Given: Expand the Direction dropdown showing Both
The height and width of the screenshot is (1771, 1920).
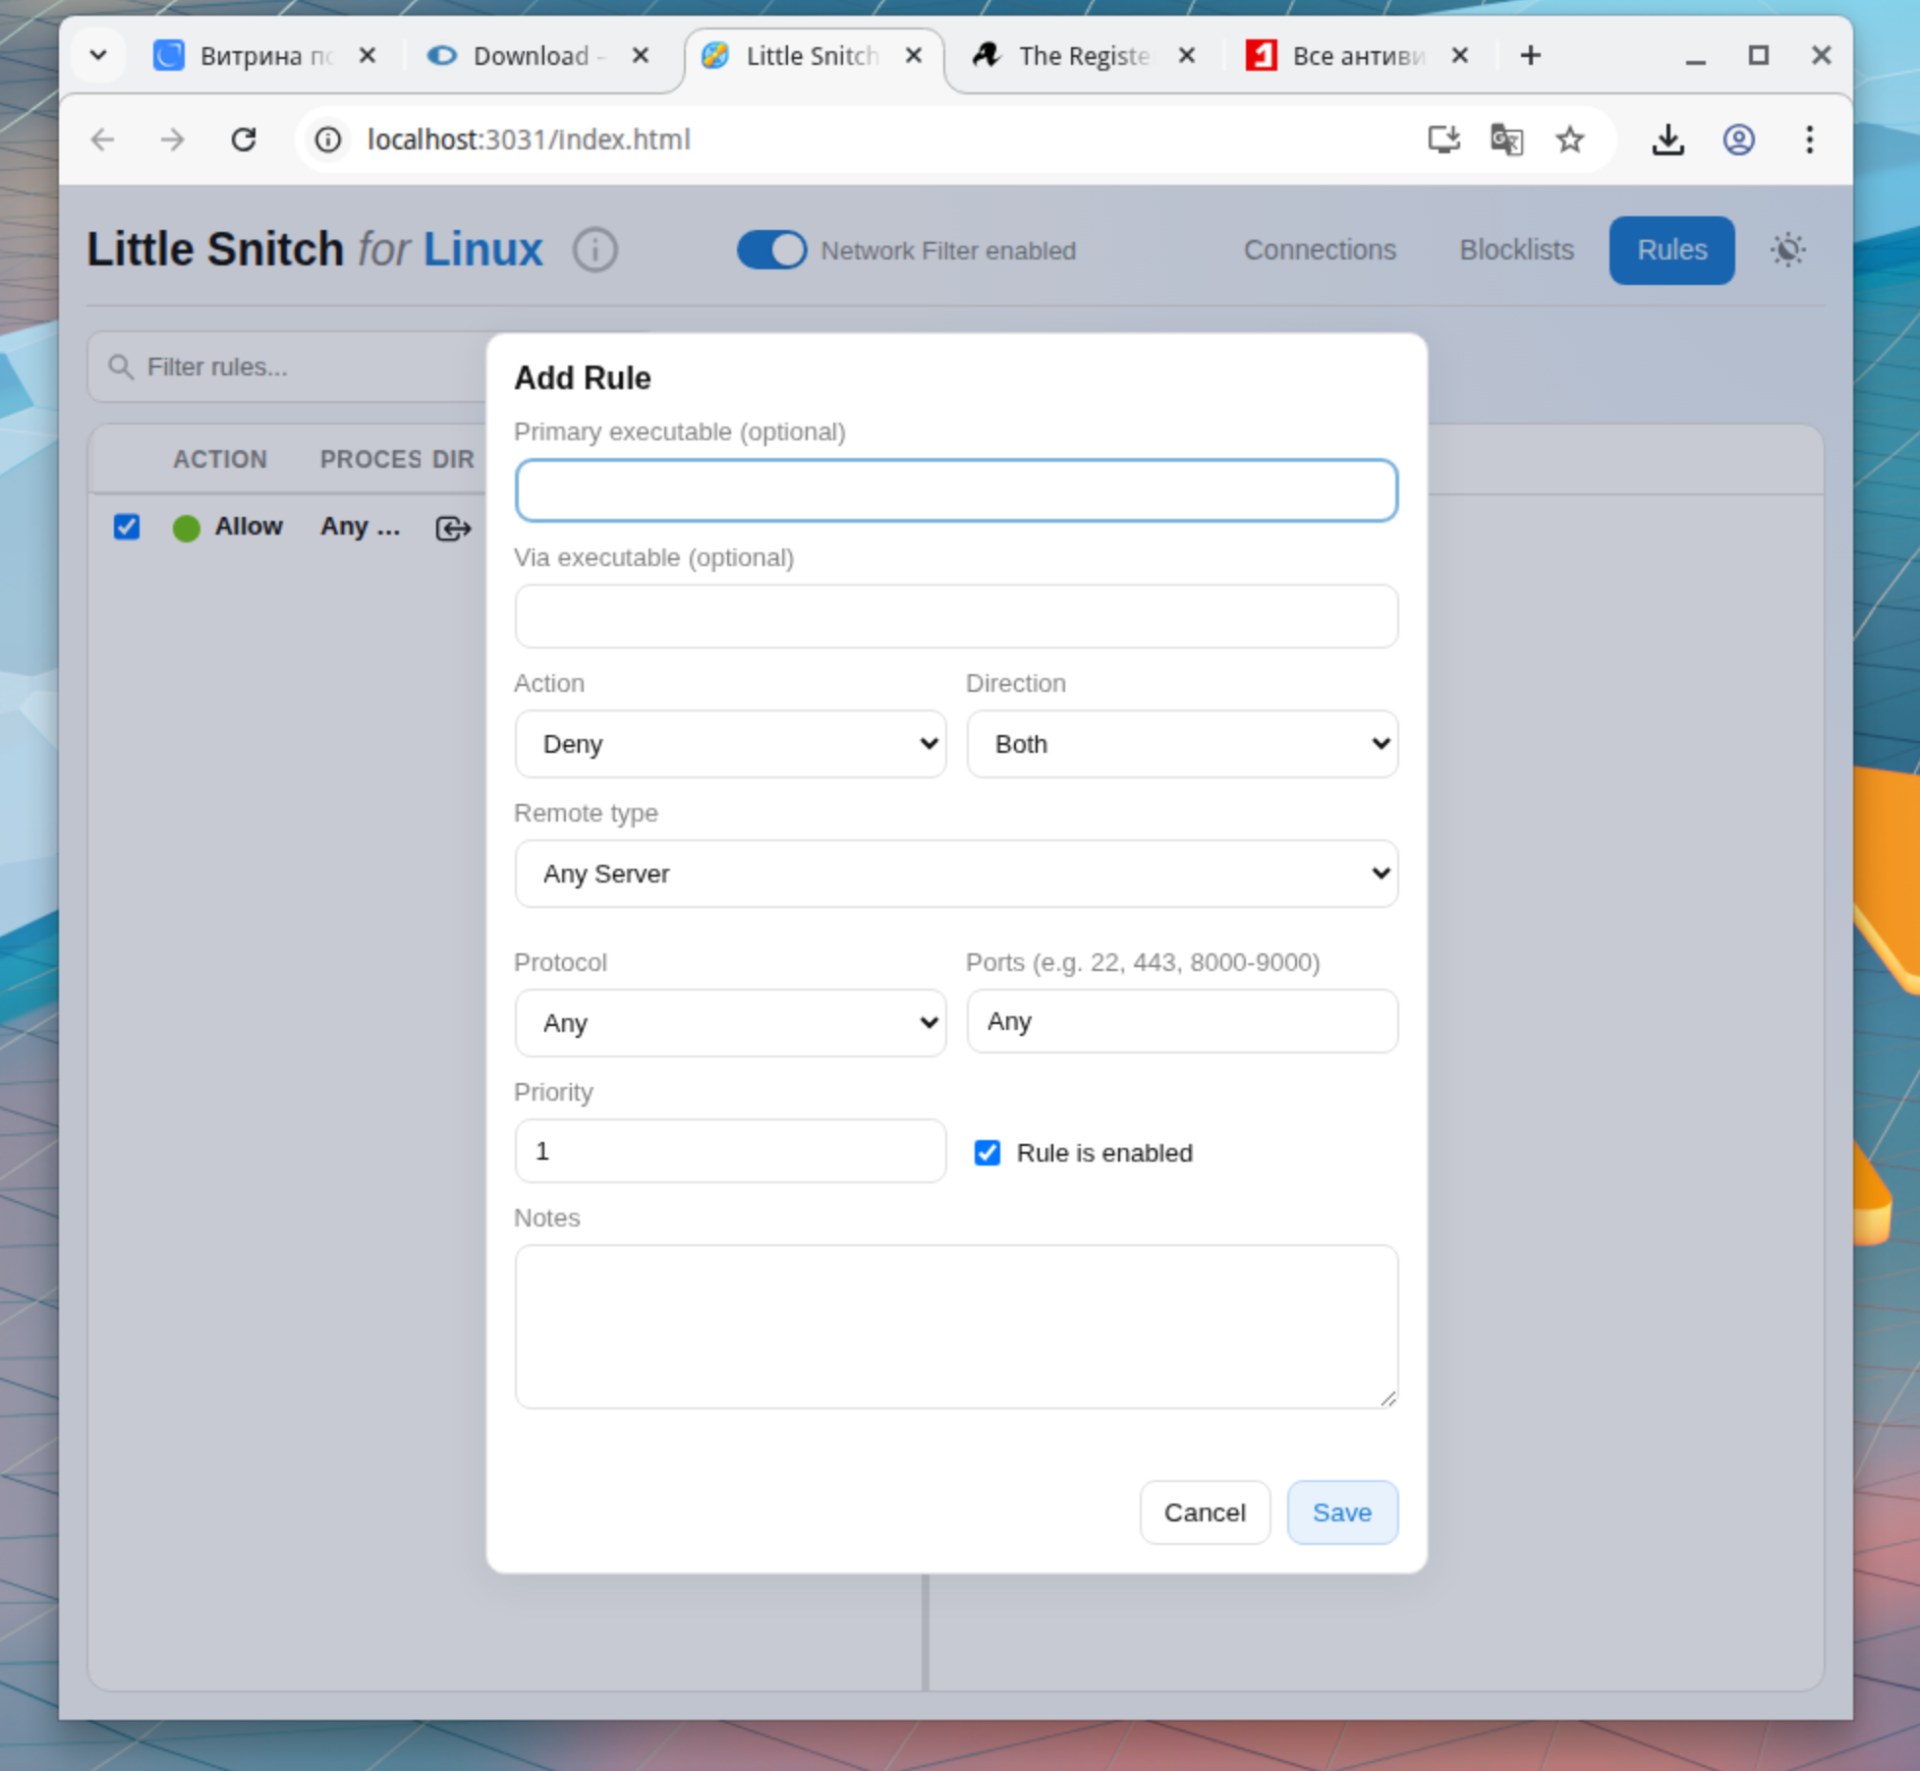Looking at the screenshot, I should (x=1181, y=744).
